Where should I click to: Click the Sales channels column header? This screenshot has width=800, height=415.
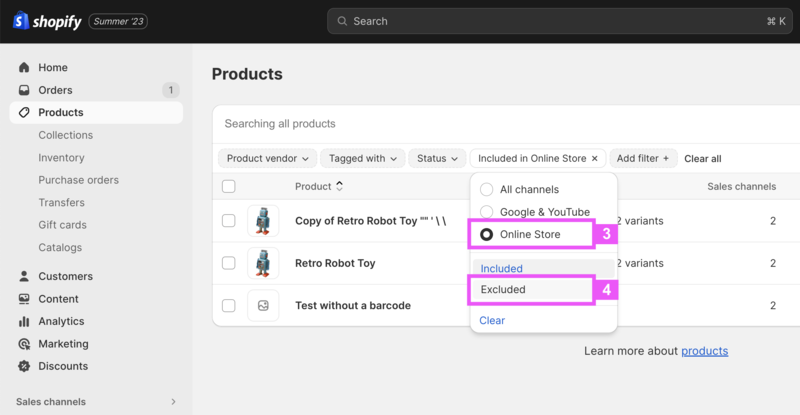click(741, 187)
